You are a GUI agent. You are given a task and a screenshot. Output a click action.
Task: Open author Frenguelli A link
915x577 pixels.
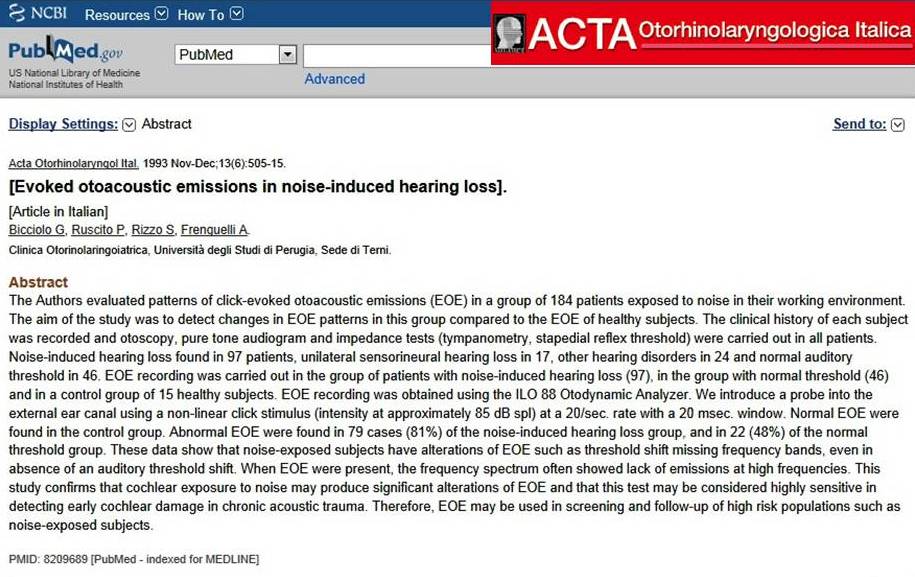[215, 230]
